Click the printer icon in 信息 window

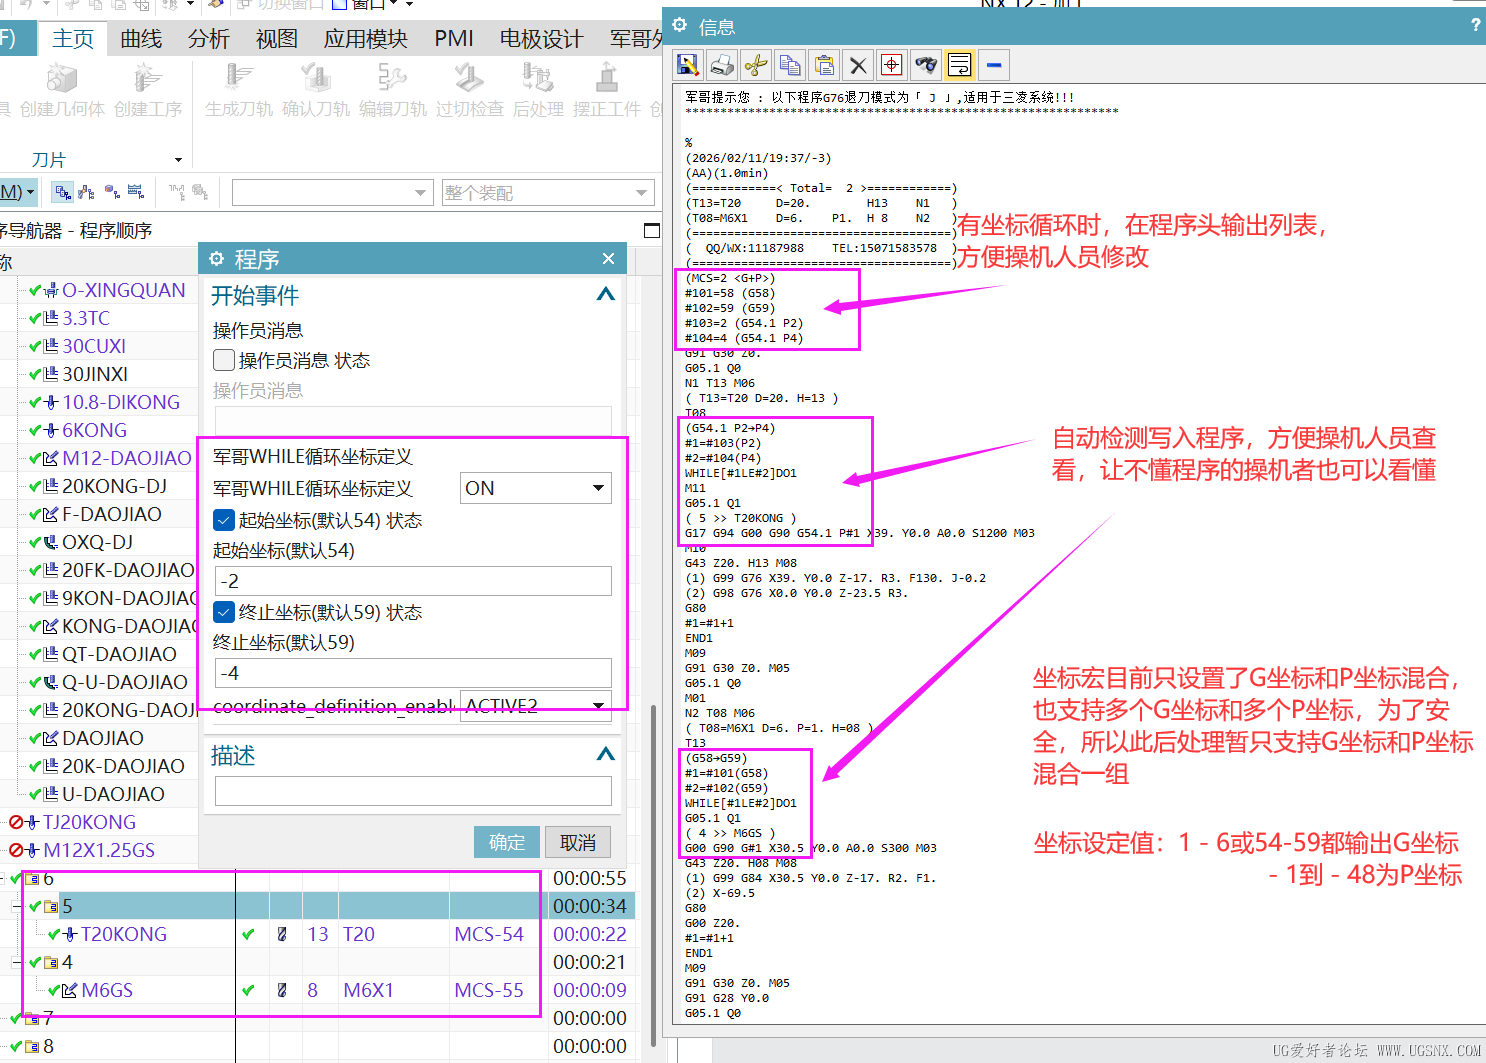(722, 65)
